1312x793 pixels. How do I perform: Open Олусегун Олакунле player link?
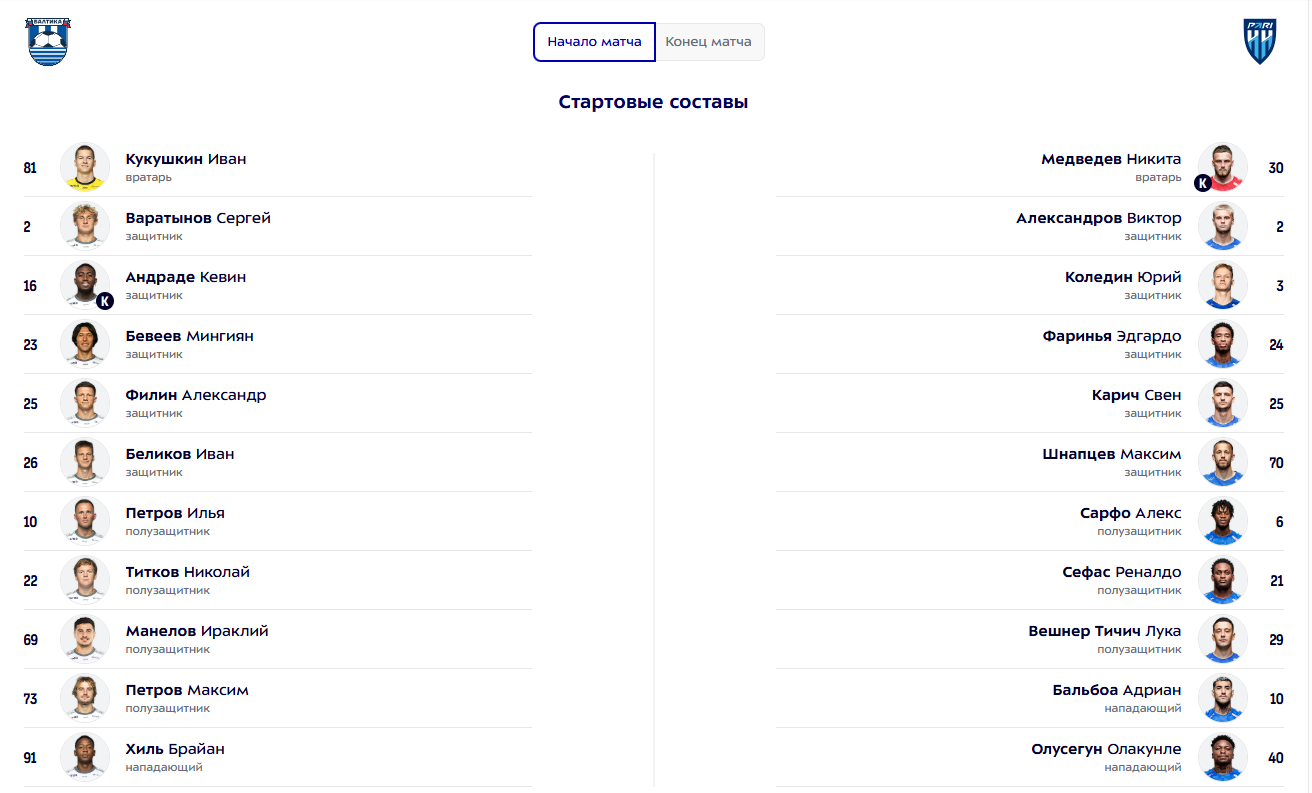tap(1106, 749)
